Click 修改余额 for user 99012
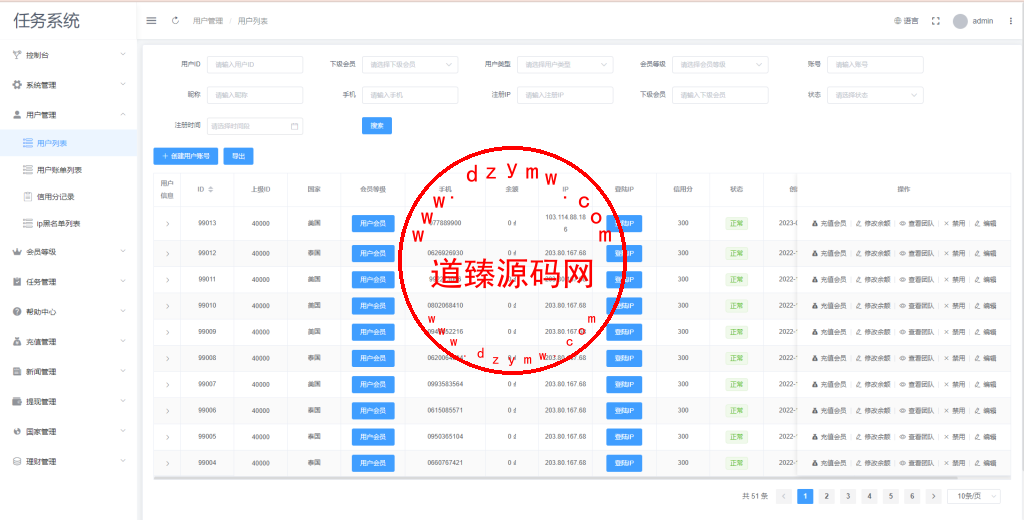Screen dimensions: 1024x520 pos(873,253)
